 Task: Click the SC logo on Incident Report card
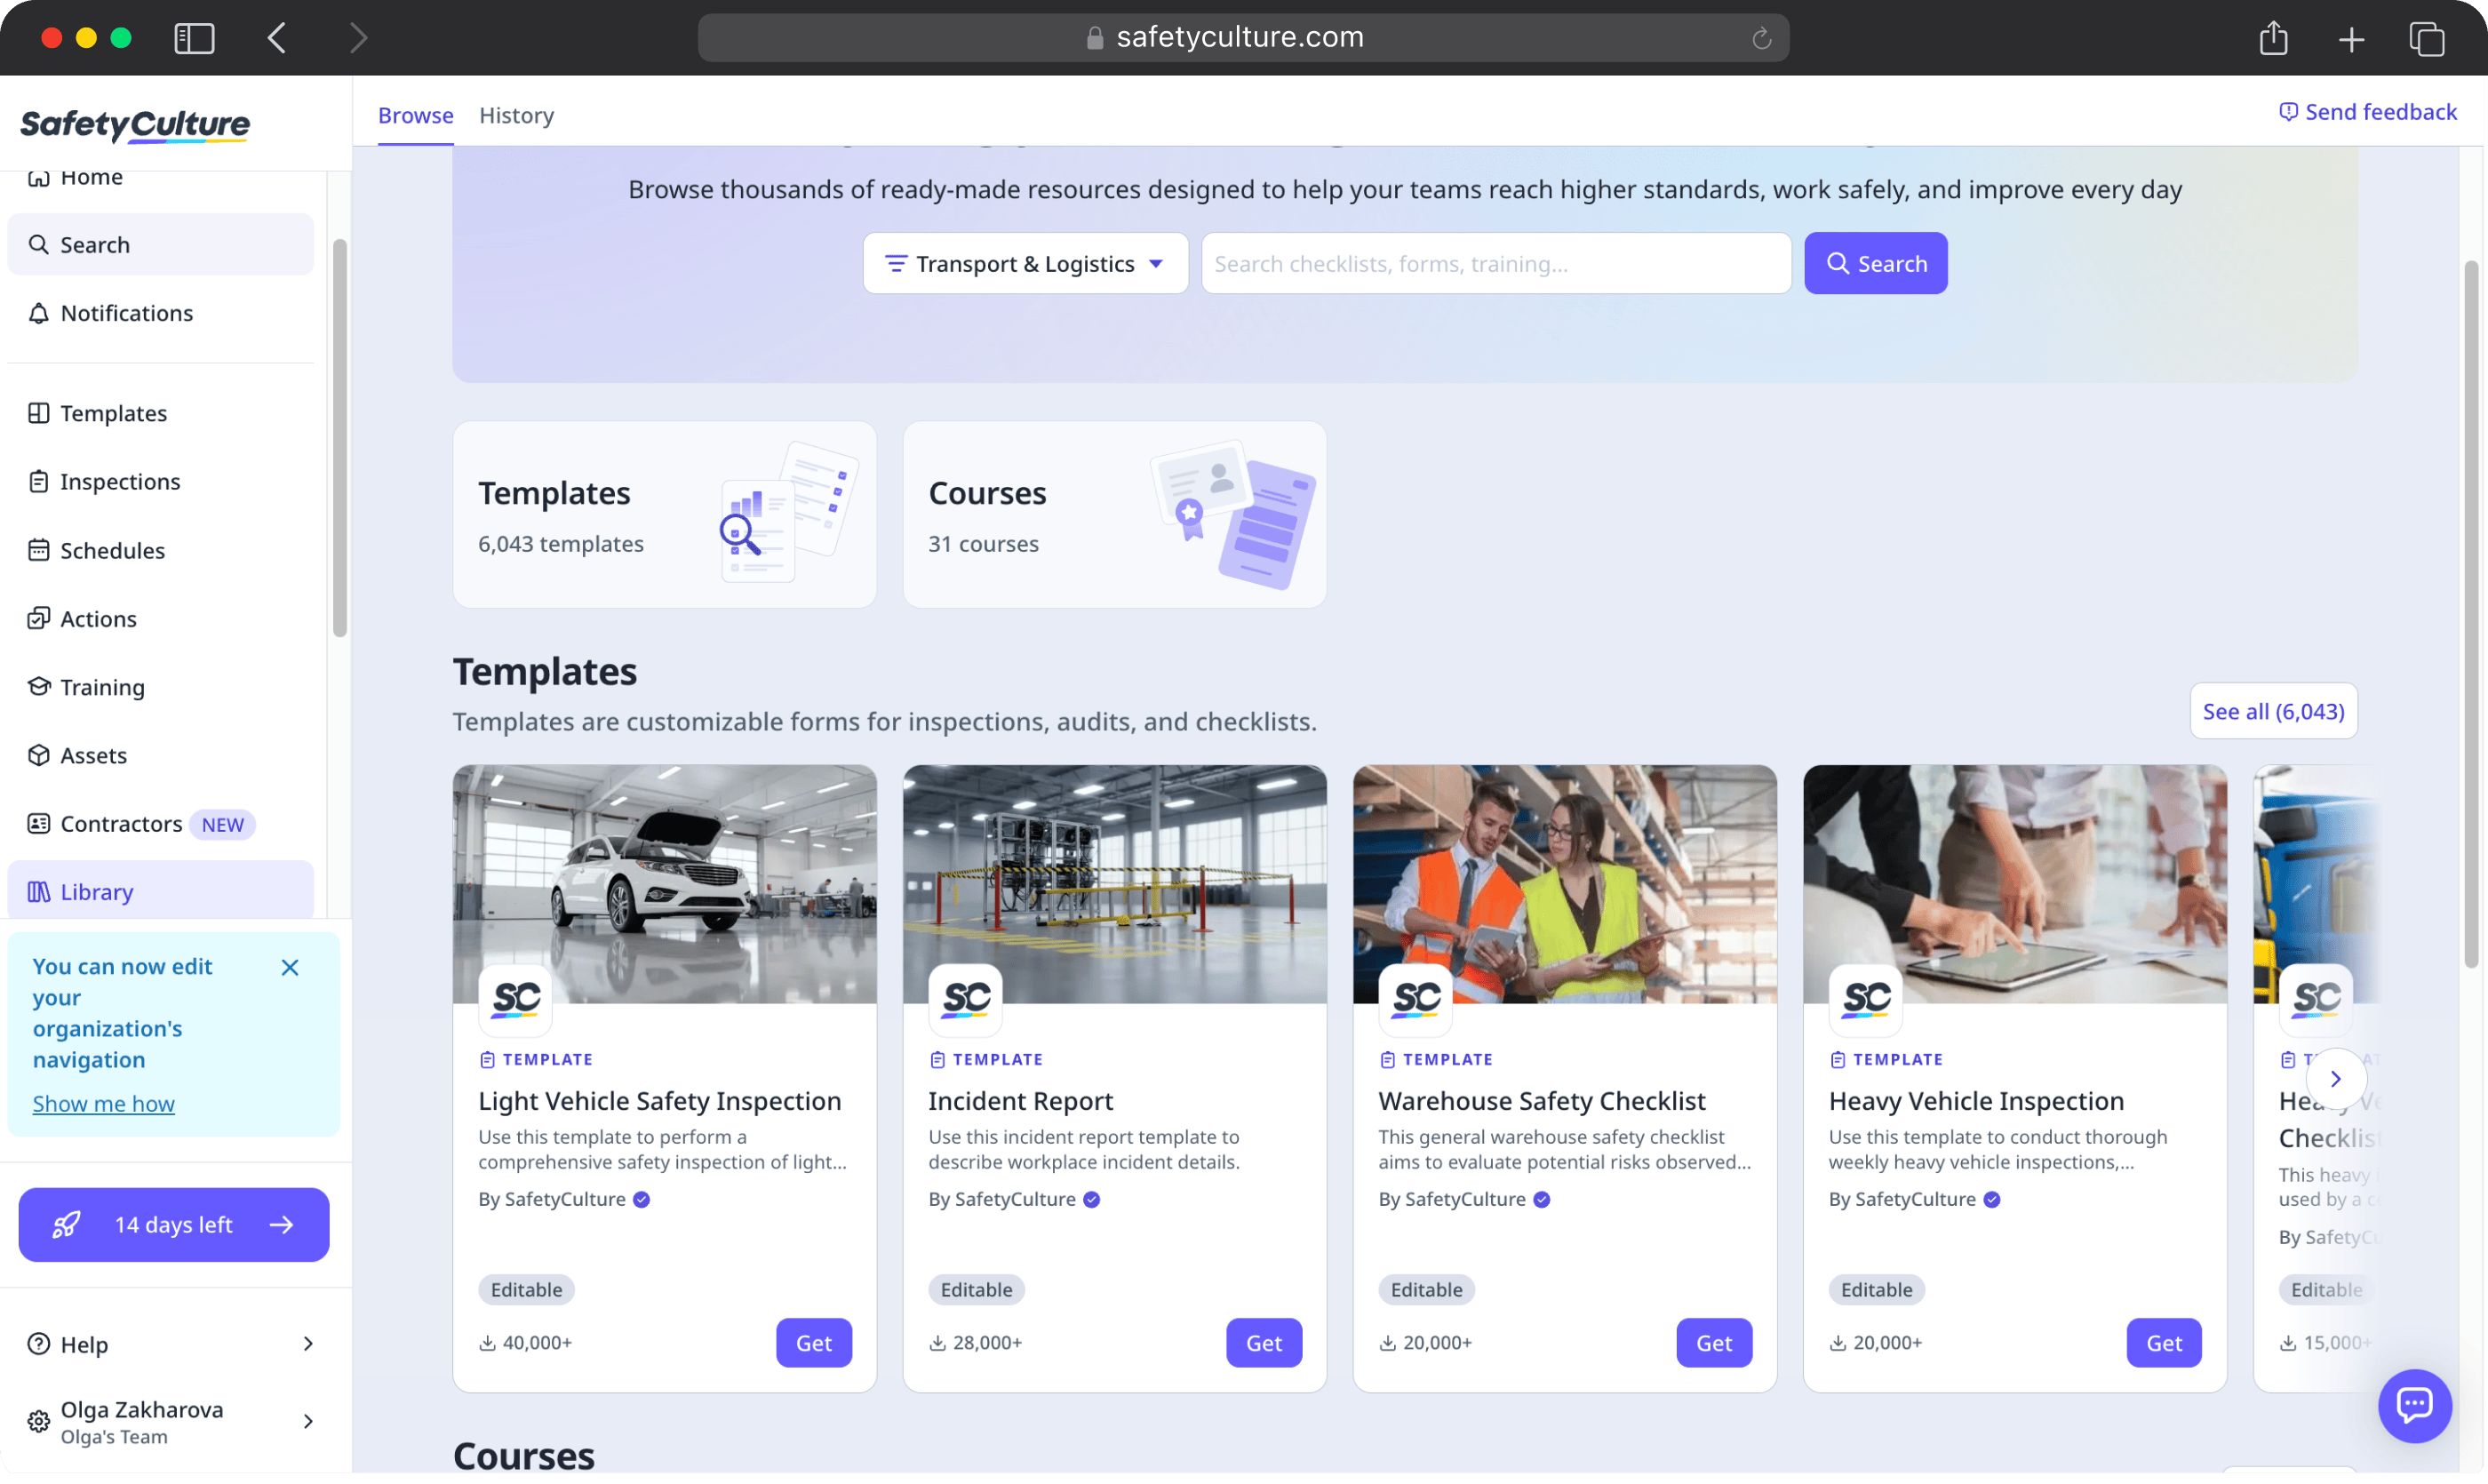point(965,999)
